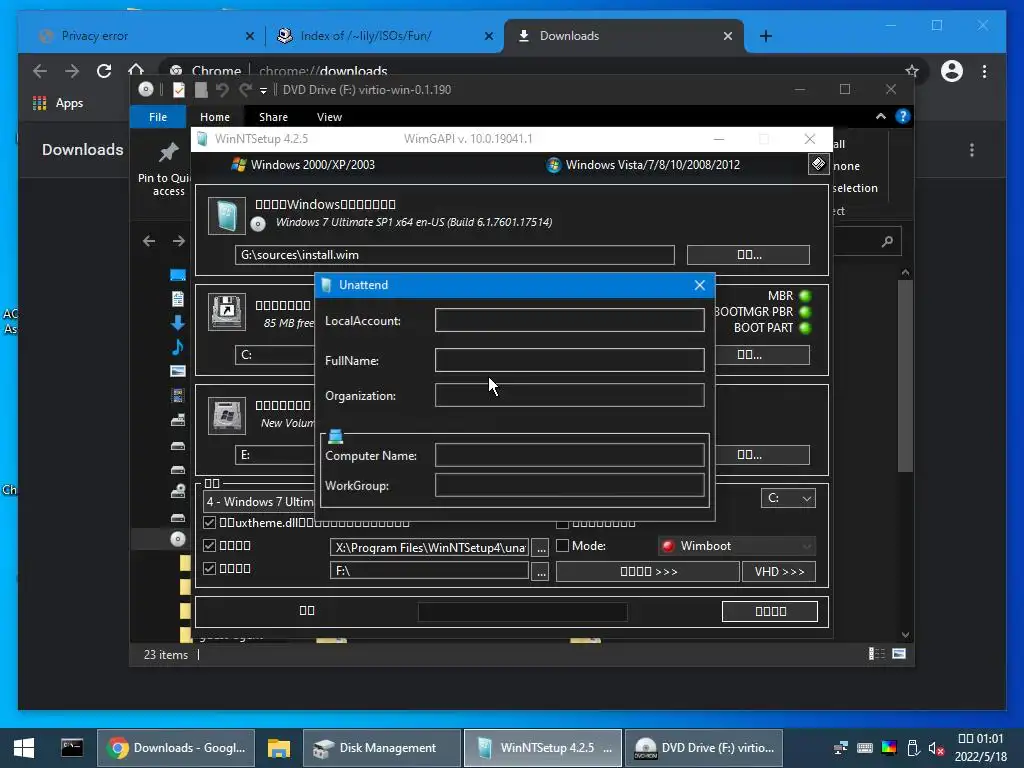Screen dimensions: 1024x768
Task: Close the Unattend dialog
Action: point(699,285)
